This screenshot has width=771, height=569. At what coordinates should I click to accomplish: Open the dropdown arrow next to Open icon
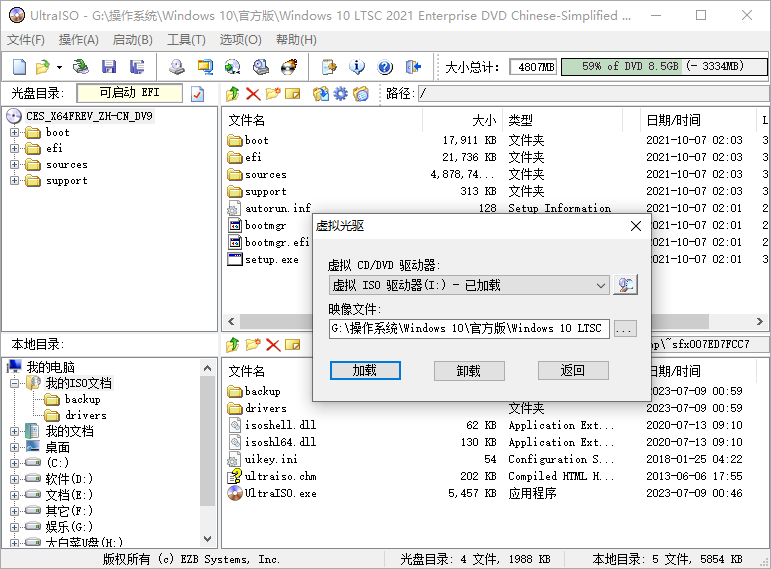59,67
